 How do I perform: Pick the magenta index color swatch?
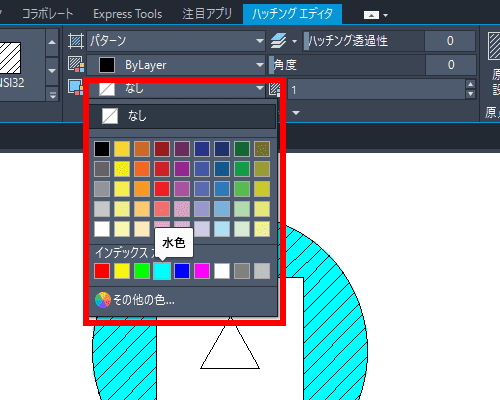(x=202, y=271)
